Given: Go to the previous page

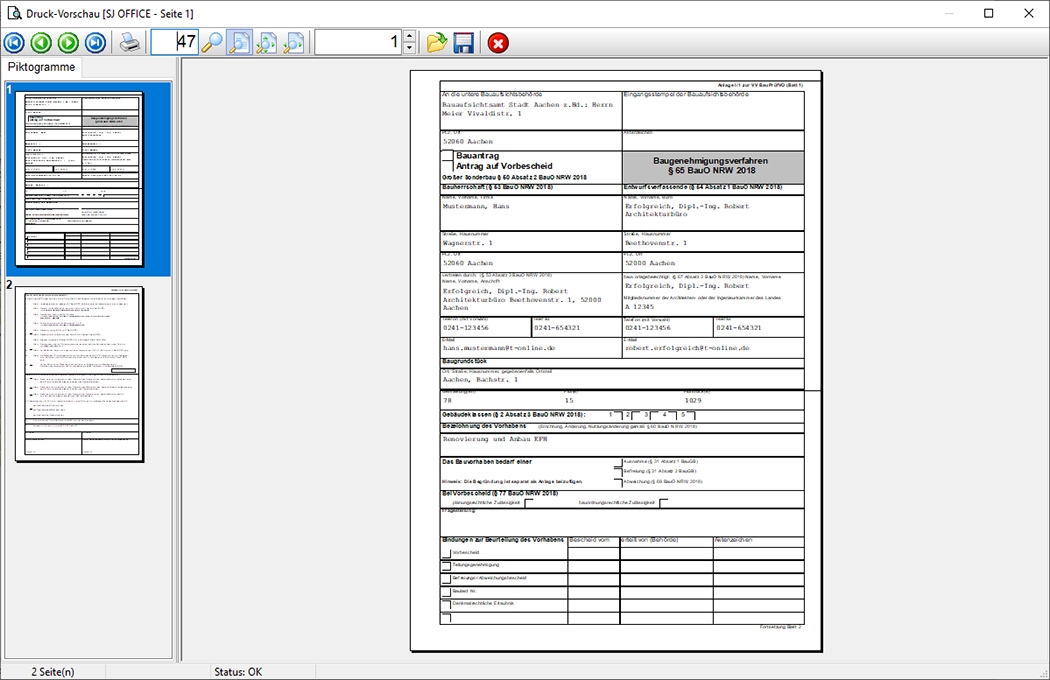Looking at the screenshot, I should point(42,43).
